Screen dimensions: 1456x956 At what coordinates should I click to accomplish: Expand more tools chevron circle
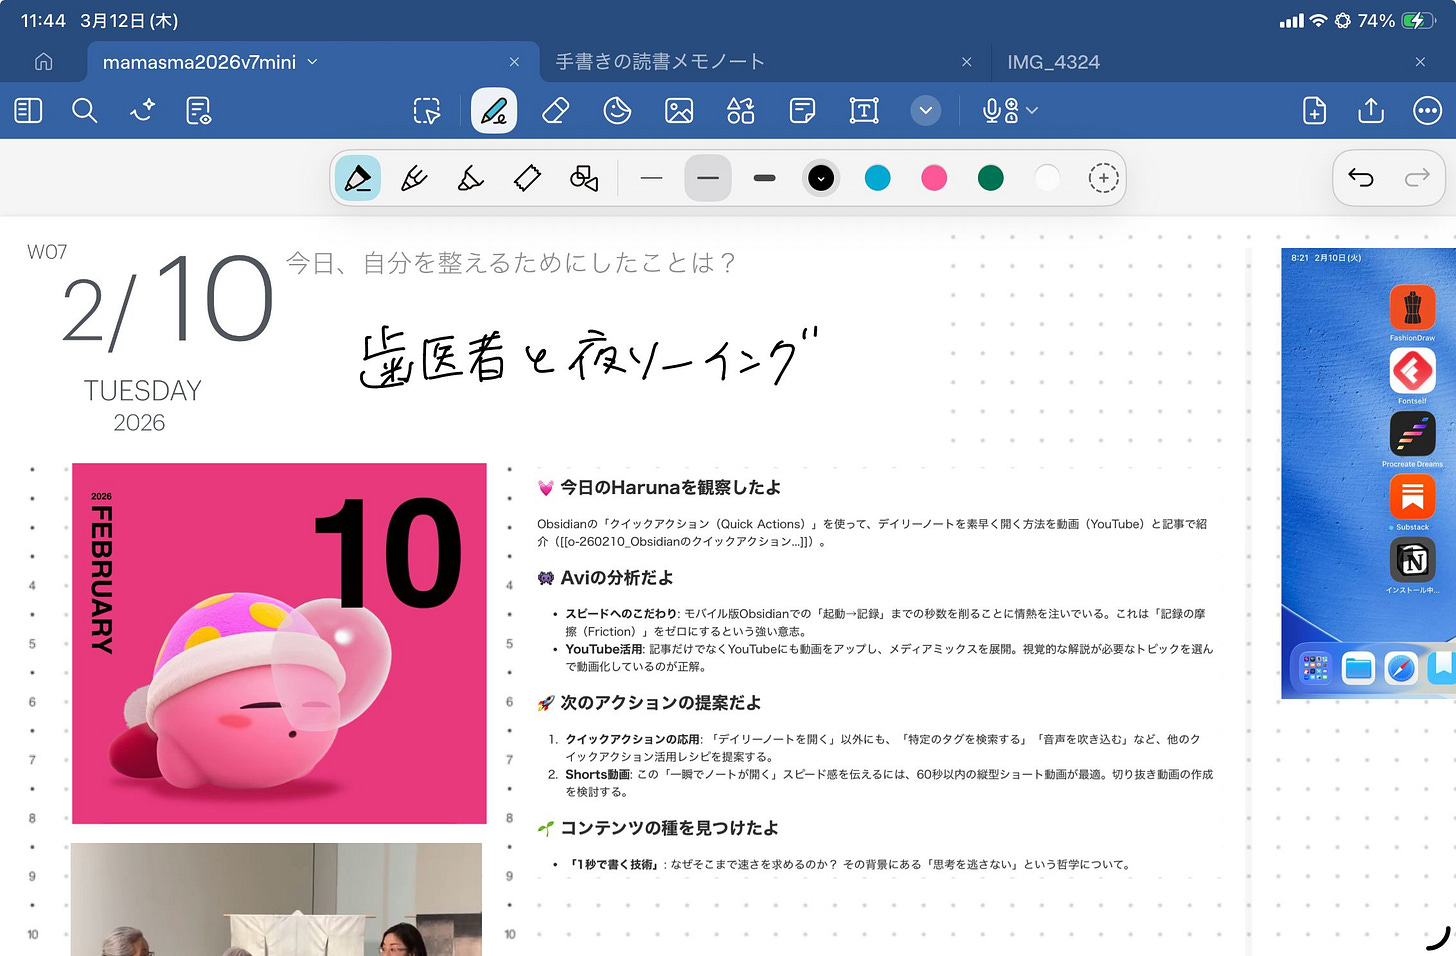pos(926,110)
